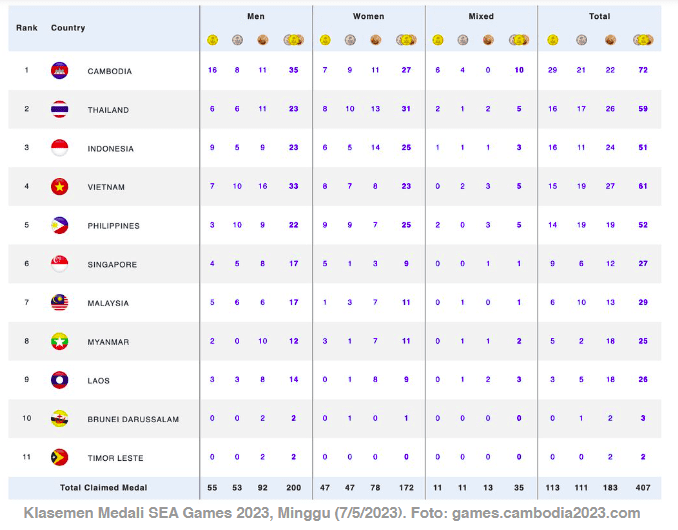Click the Cambodia flag icon

tap(59, 71)
